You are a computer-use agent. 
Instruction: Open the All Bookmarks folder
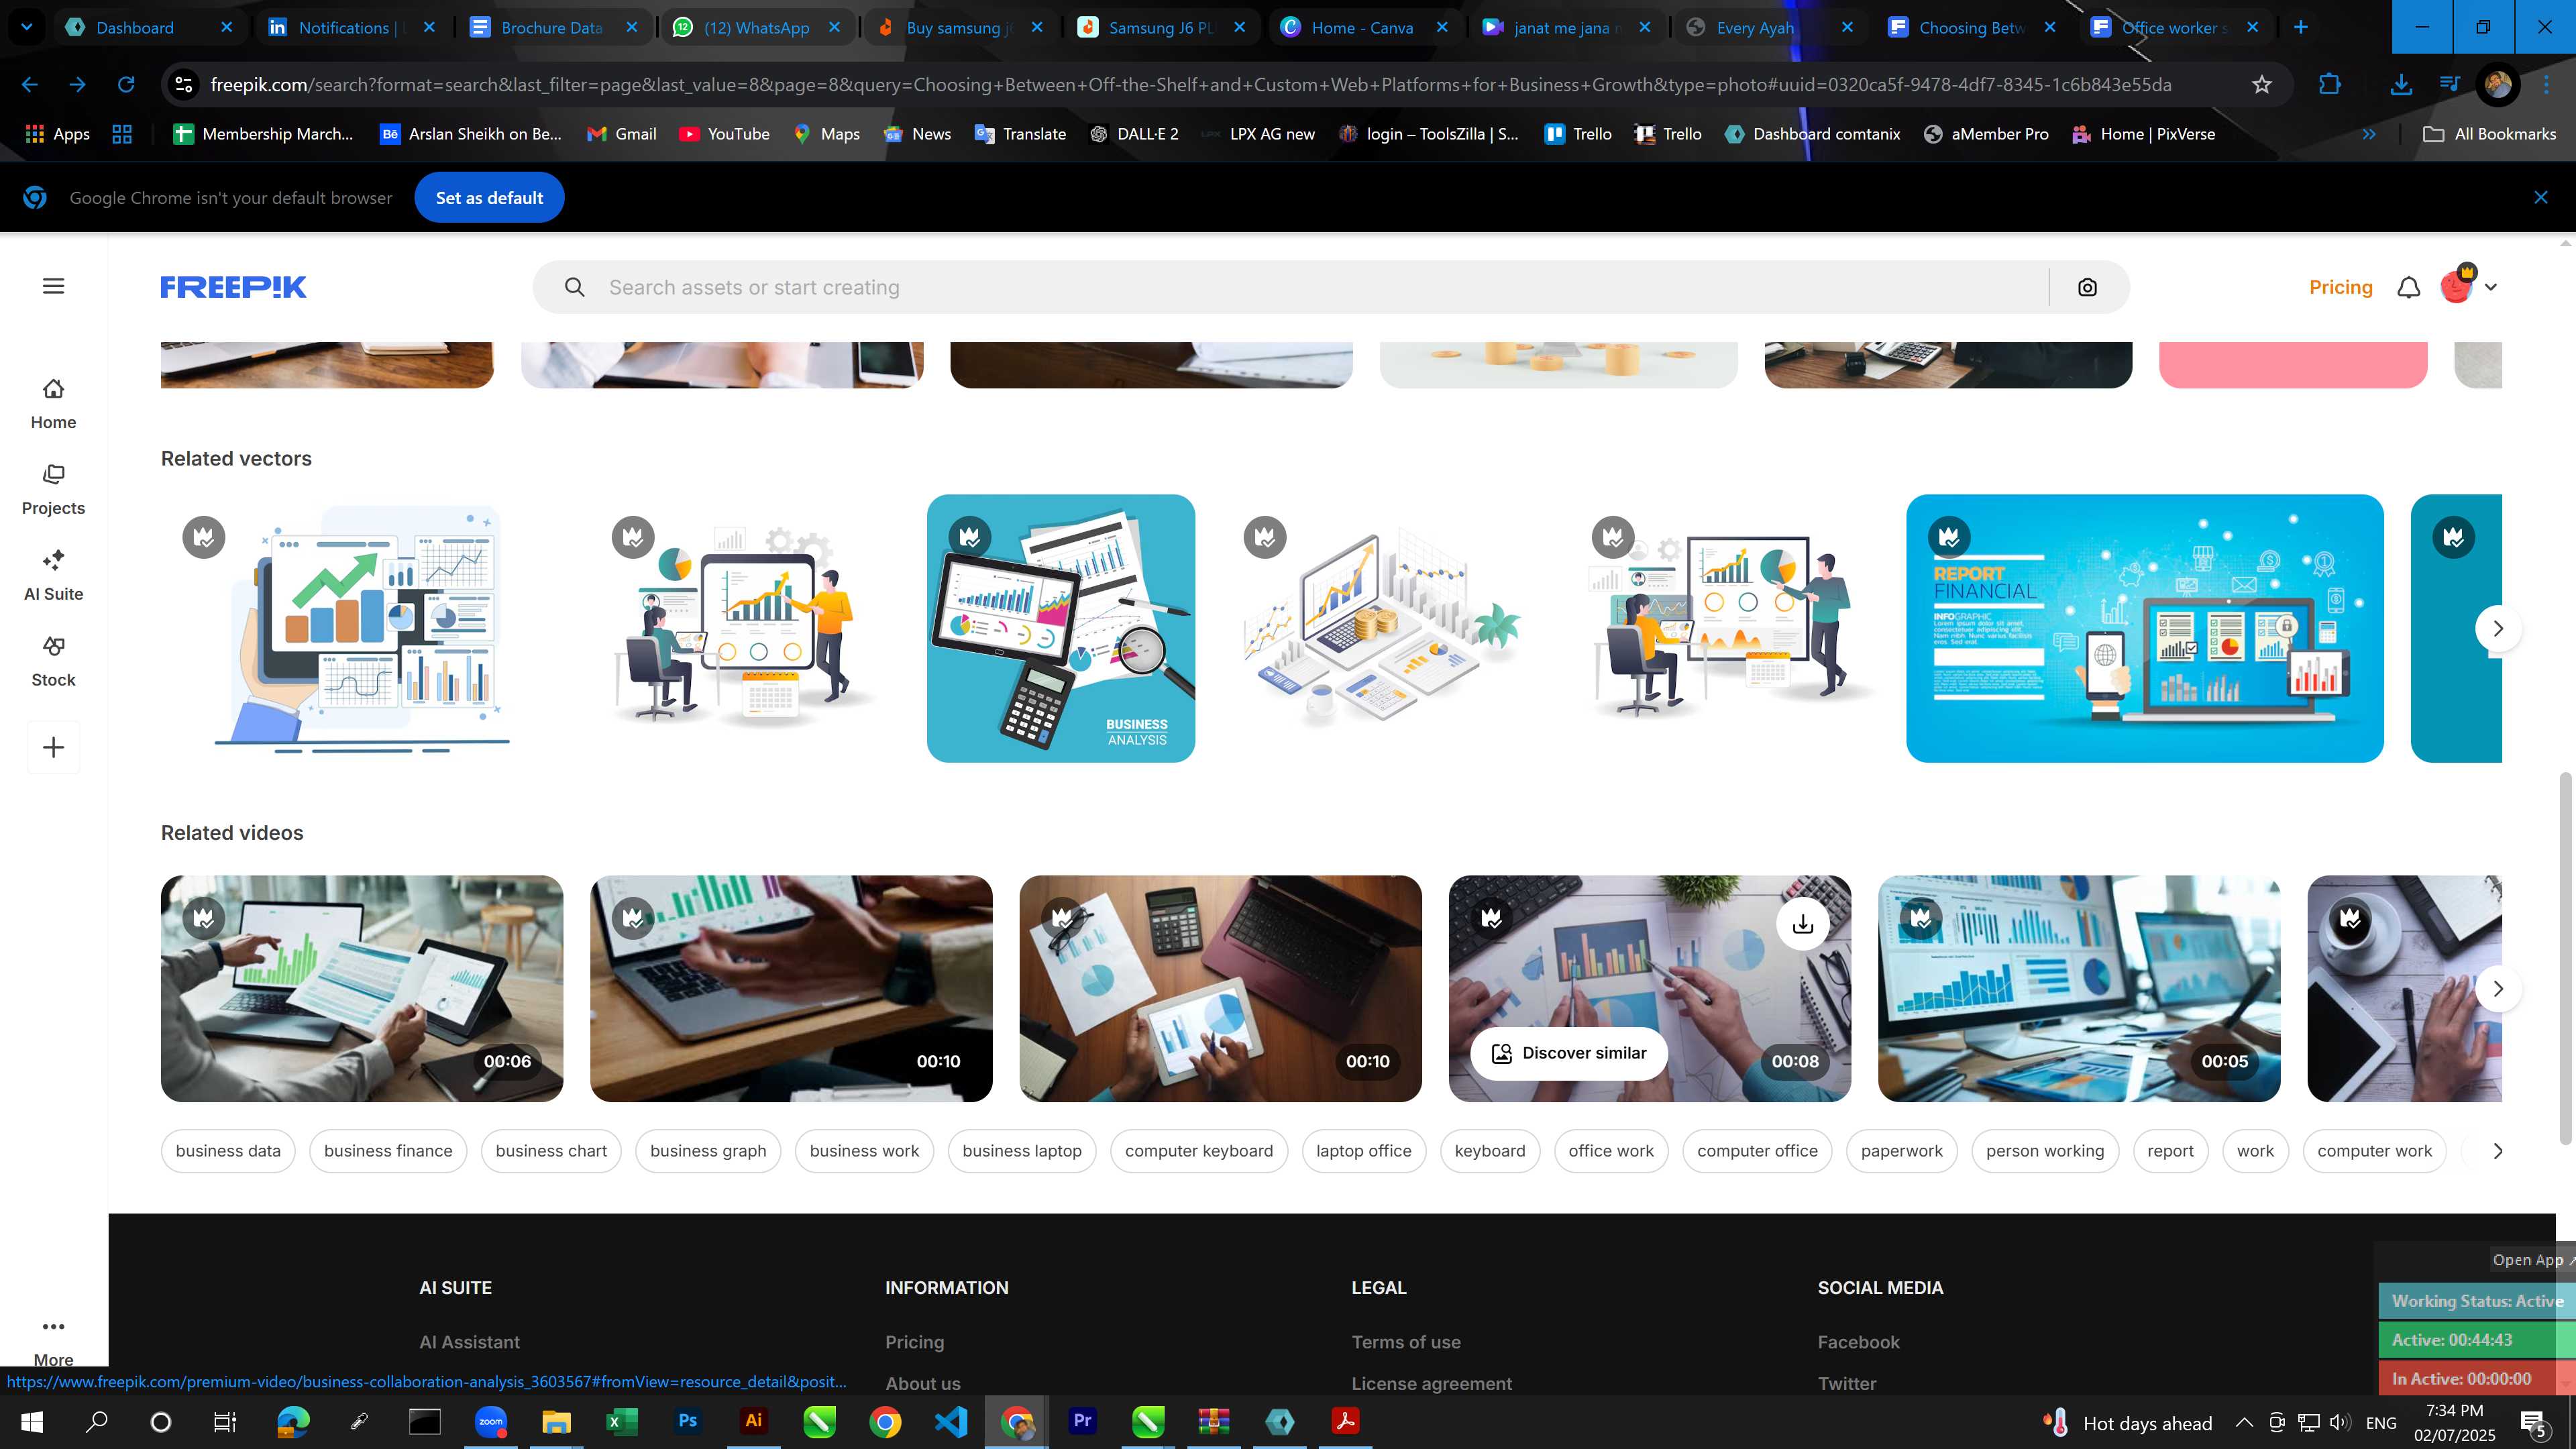(2490, 134)
